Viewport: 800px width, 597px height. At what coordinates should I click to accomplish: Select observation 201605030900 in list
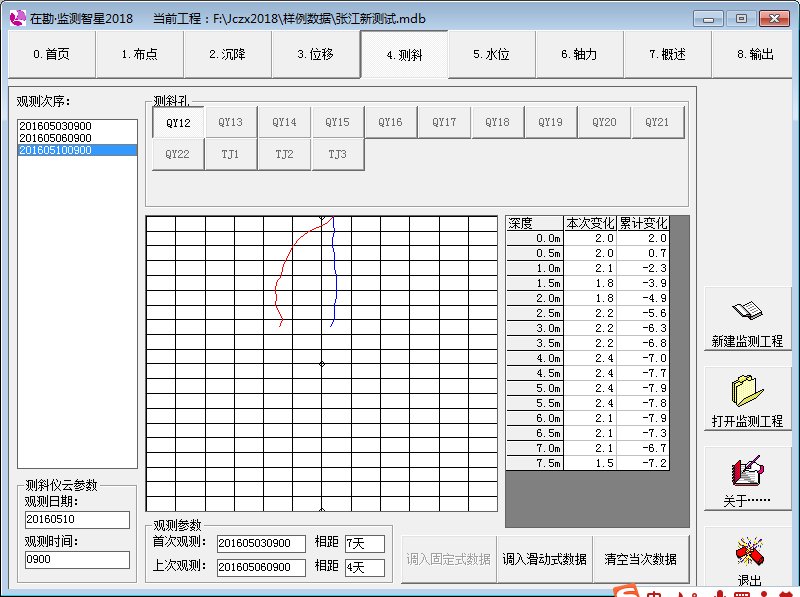(77, 126)
